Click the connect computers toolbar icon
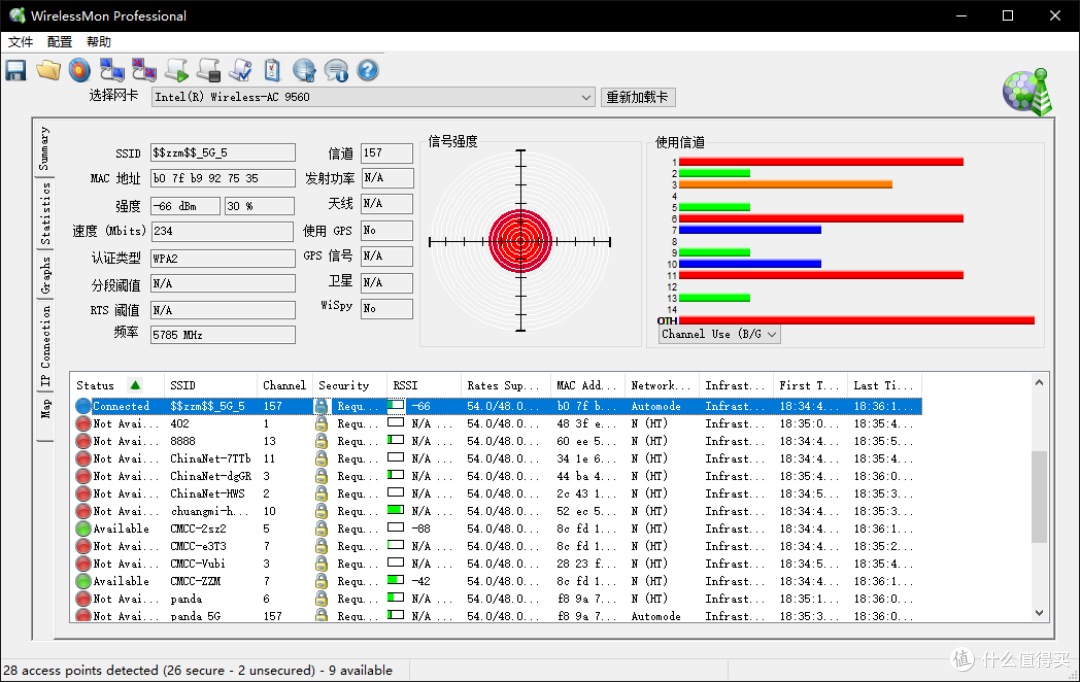The image size is (1080, 682). pyautogui.click(x=112, y=70)
